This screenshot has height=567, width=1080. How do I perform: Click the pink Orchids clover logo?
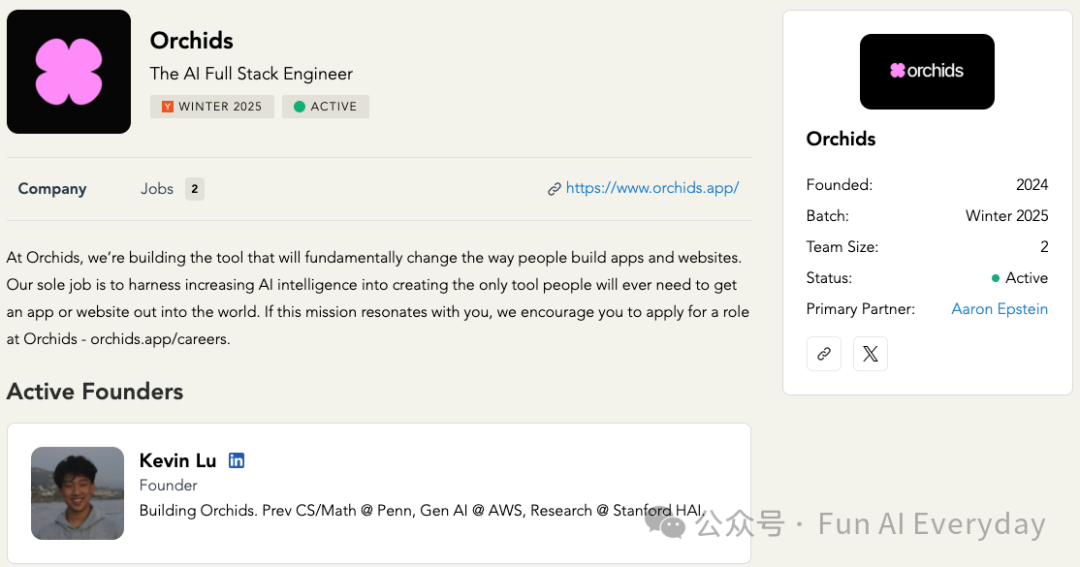(x=69, y=72)
